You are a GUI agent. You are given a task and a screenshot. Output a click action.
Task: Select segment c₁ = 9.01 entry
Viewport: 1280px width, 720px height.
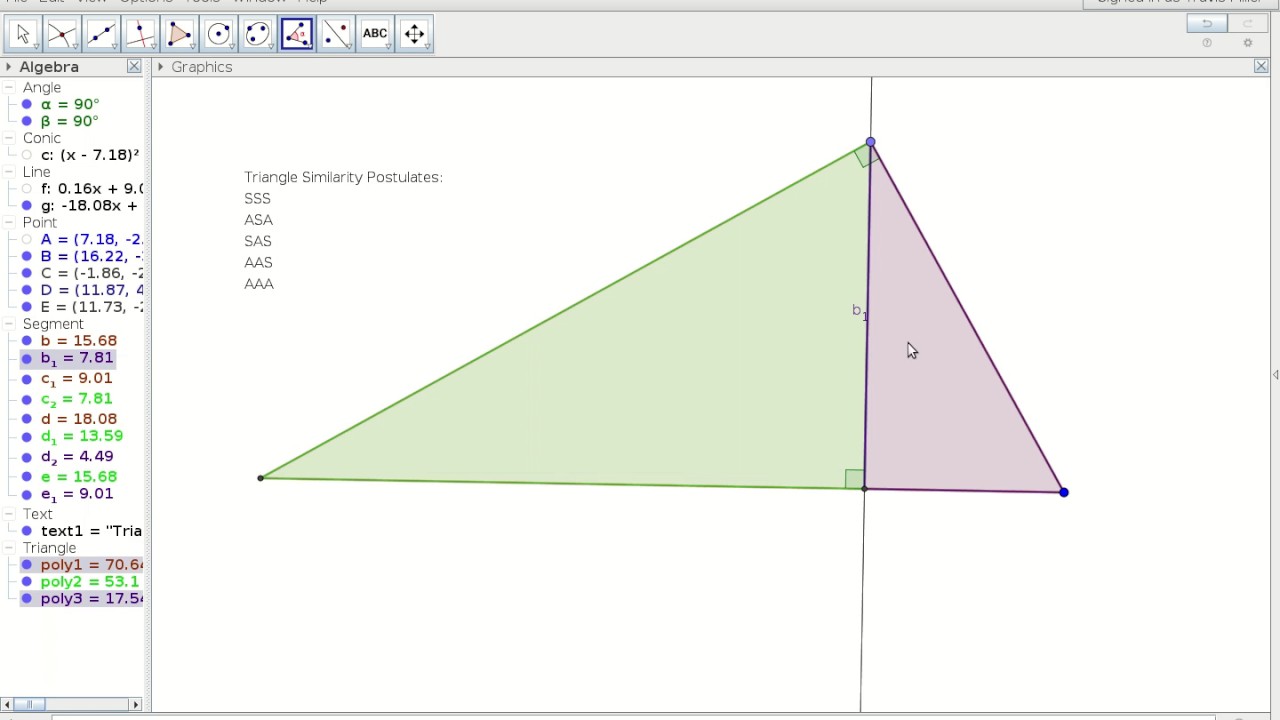point(76,379)
